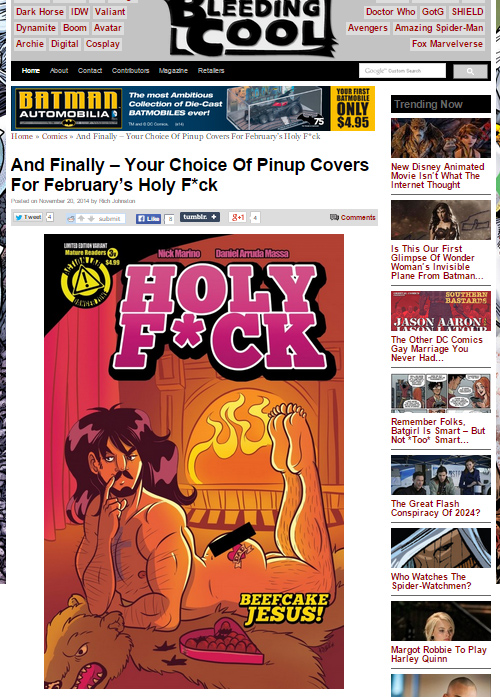Click the Google +1 button
This screenshot has height=697, width=500.
[x=237, y=217]
